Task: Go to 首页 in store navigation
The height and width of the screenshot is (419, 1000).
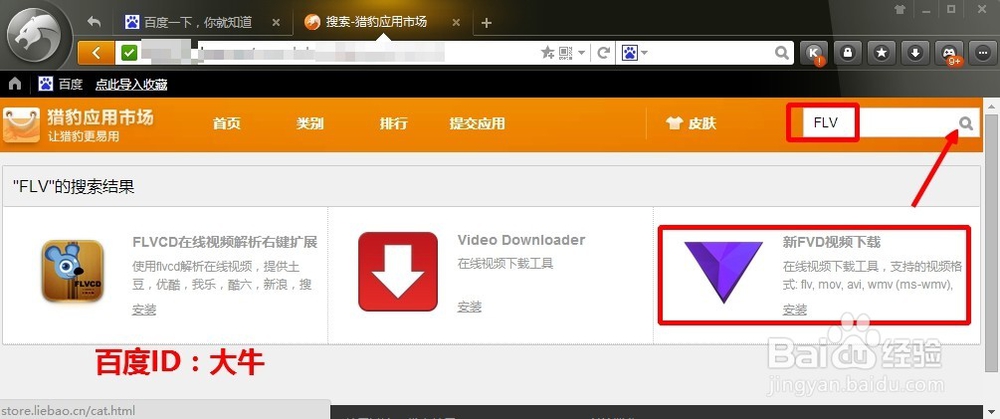Action: click(x=227, y=123)
